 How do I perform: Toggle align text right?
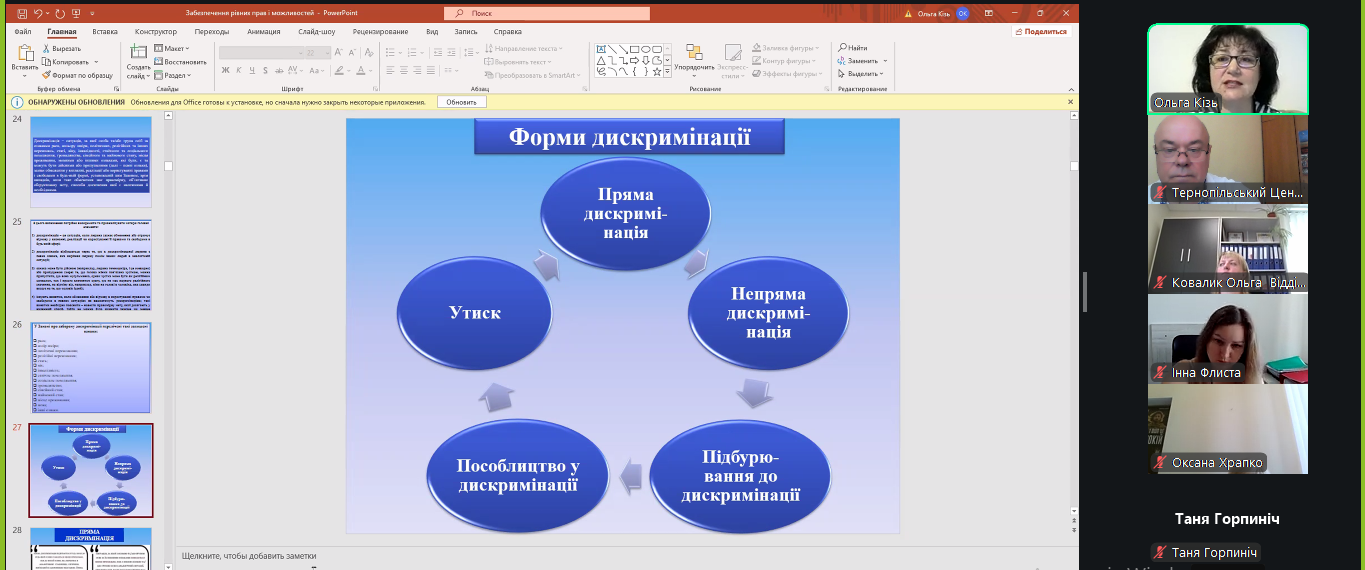click(417, 70)
